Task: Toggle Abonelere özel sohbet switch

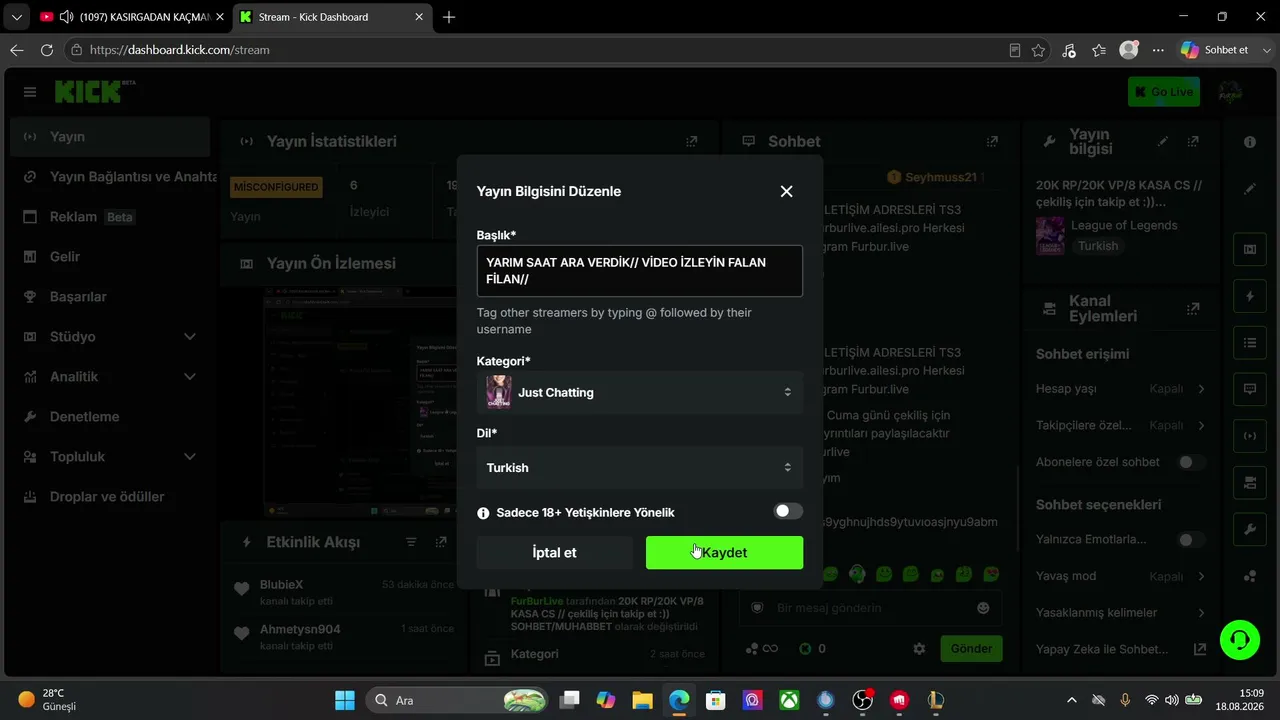Action: 1190,462
